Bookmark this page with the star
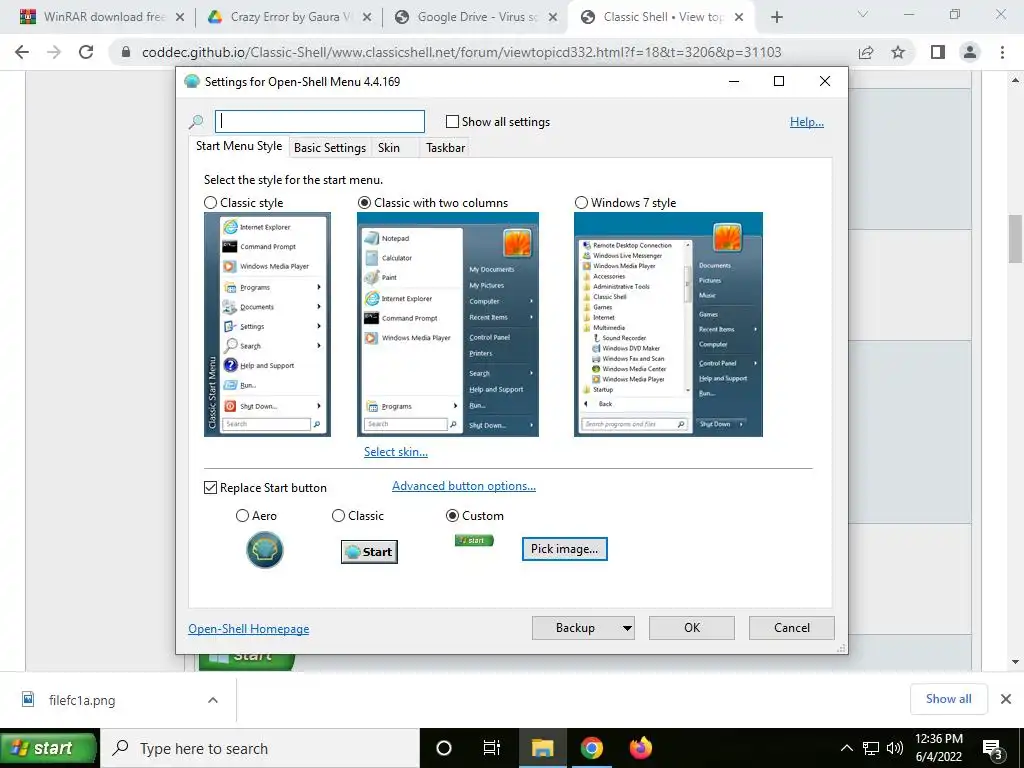Viewport: 1024px width, 768px height. 898,52
